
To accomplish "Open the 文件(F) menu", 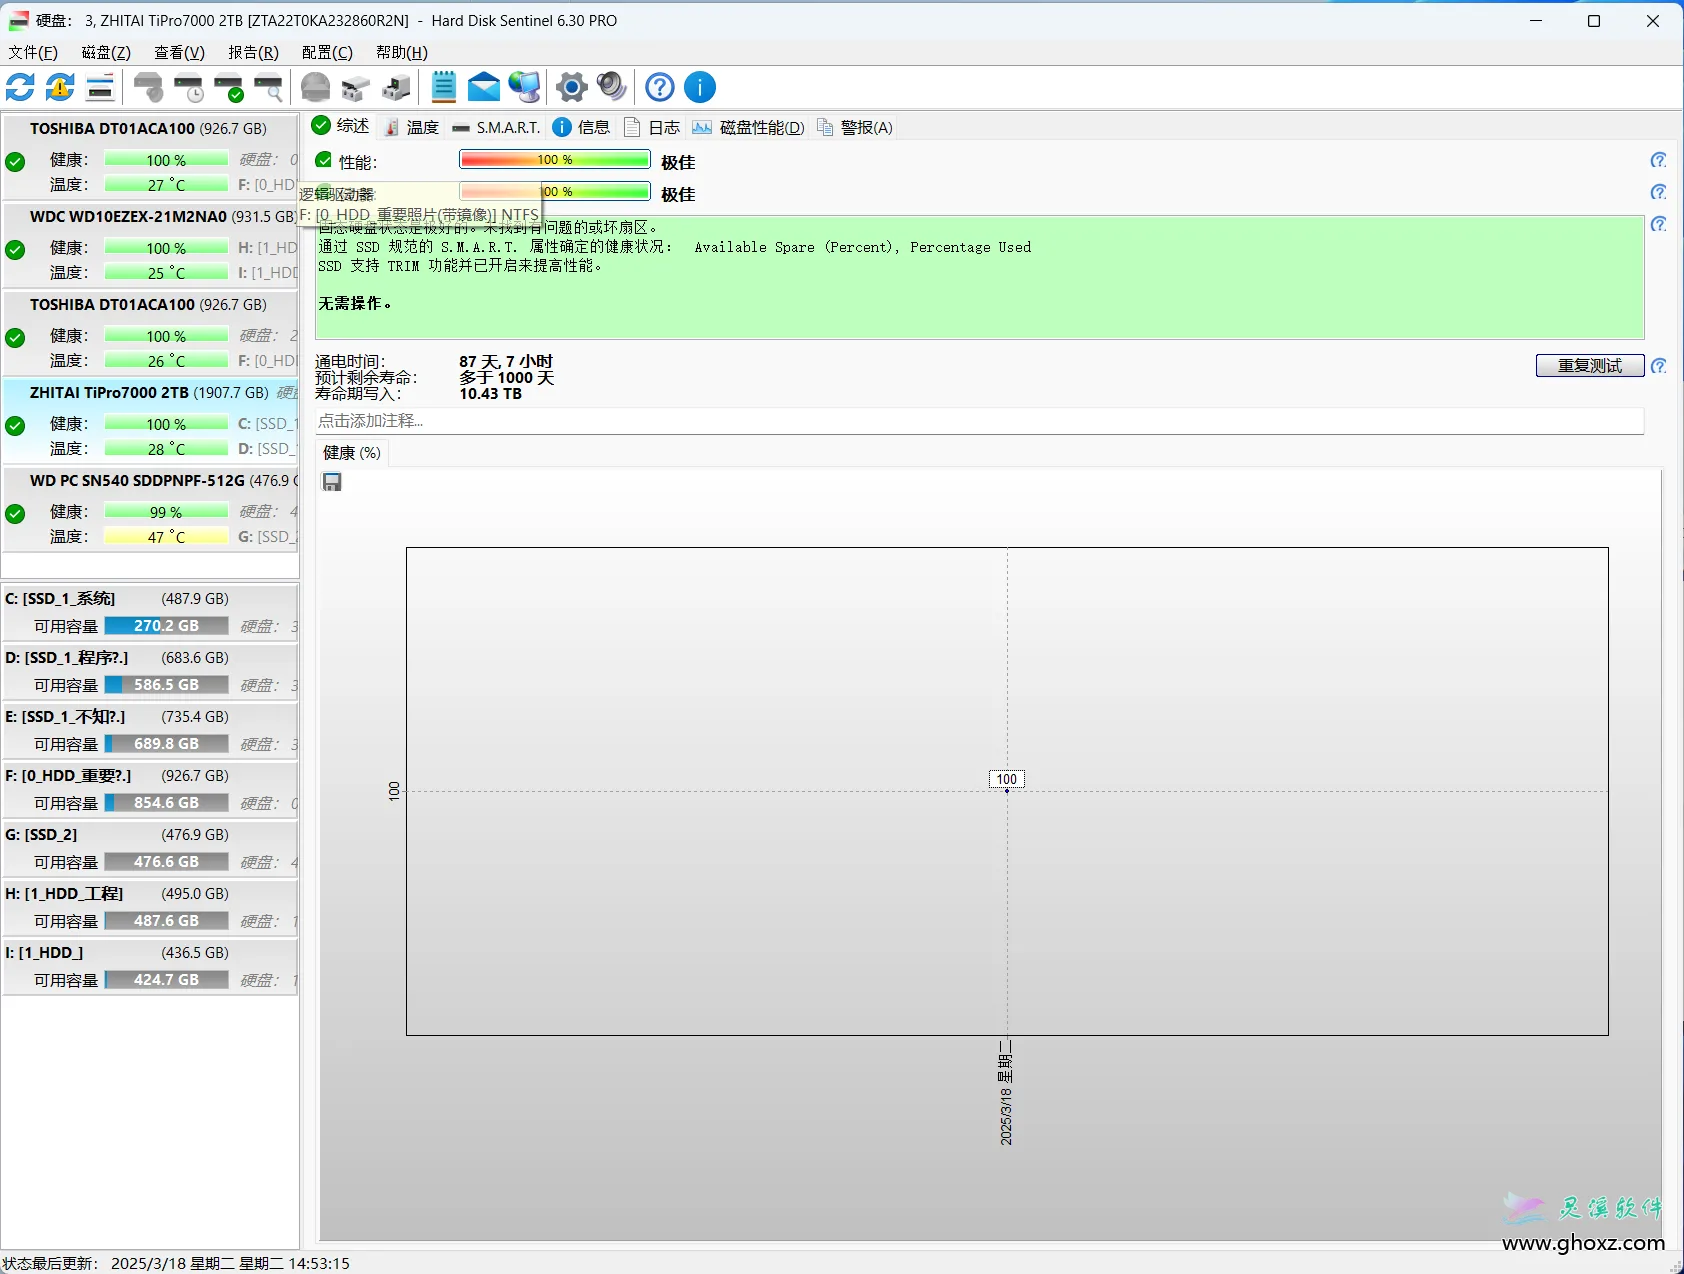I will [x=33, y=52].
